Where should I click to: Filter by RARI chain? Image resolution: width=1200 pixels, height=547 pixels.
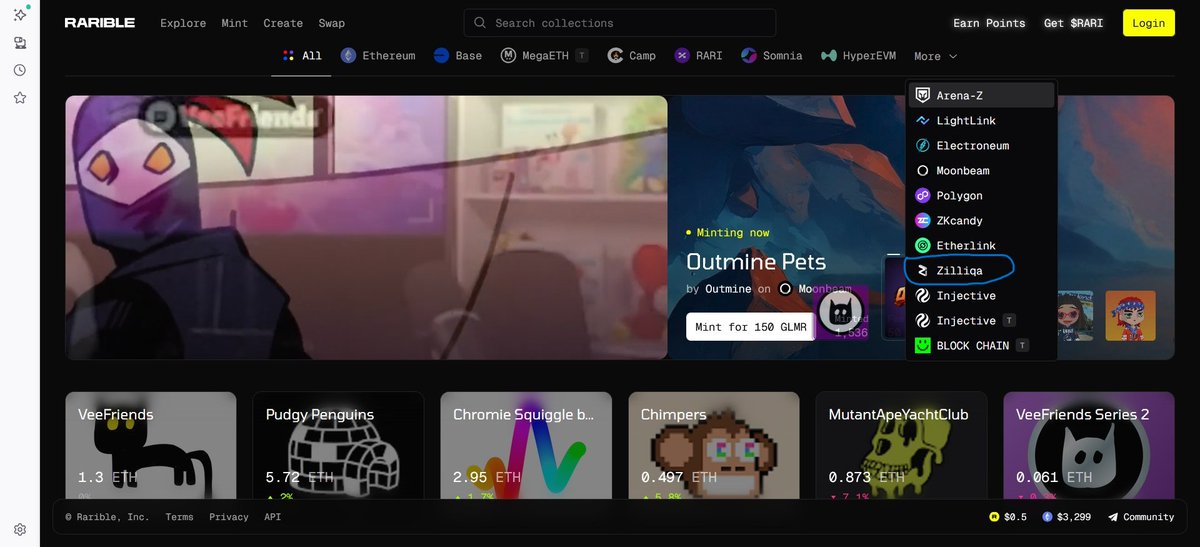click(698, 56)
